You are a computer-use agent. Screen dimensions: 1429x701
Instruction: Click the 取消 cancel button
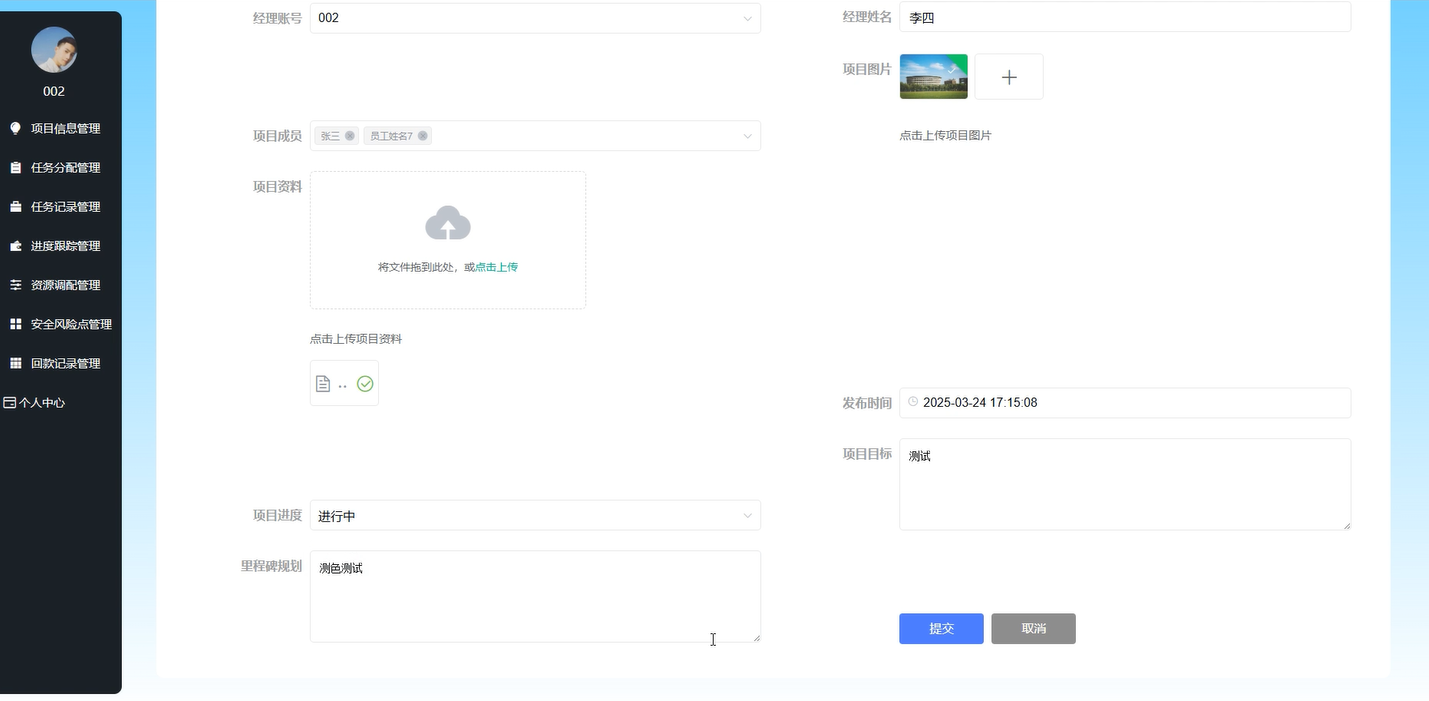[x=1033, y=628]
